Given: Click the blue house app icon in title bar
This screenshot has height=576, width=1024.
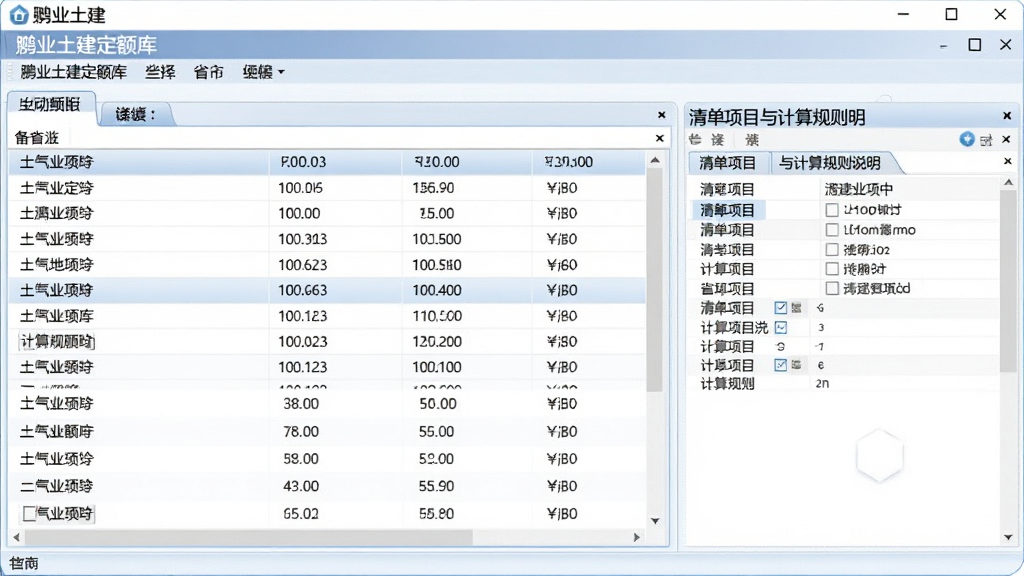Looking at the screenshot, I should pyautogui.click(x=19, y=14).
